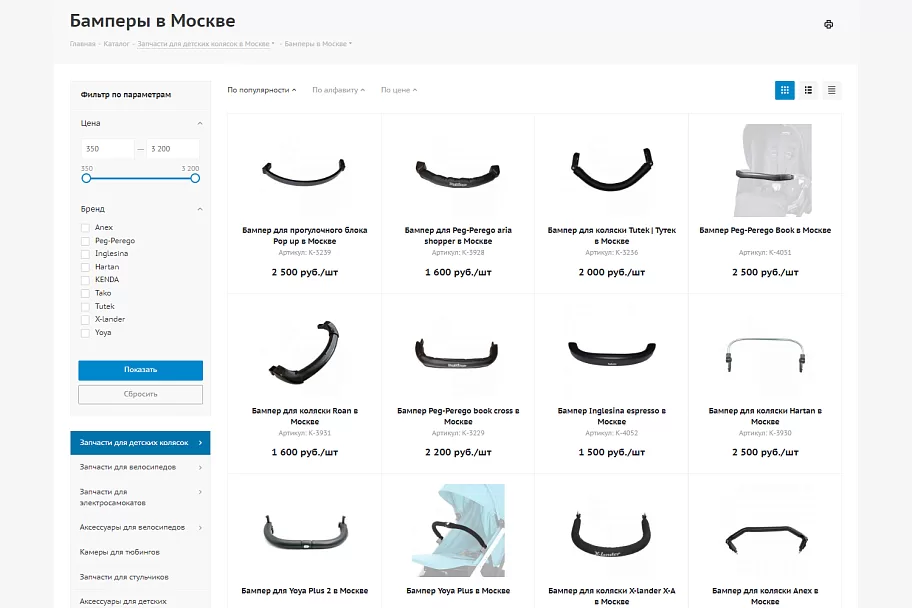
Task: Open Бампер для коляски Hartan link
Action: pos(765,416)
